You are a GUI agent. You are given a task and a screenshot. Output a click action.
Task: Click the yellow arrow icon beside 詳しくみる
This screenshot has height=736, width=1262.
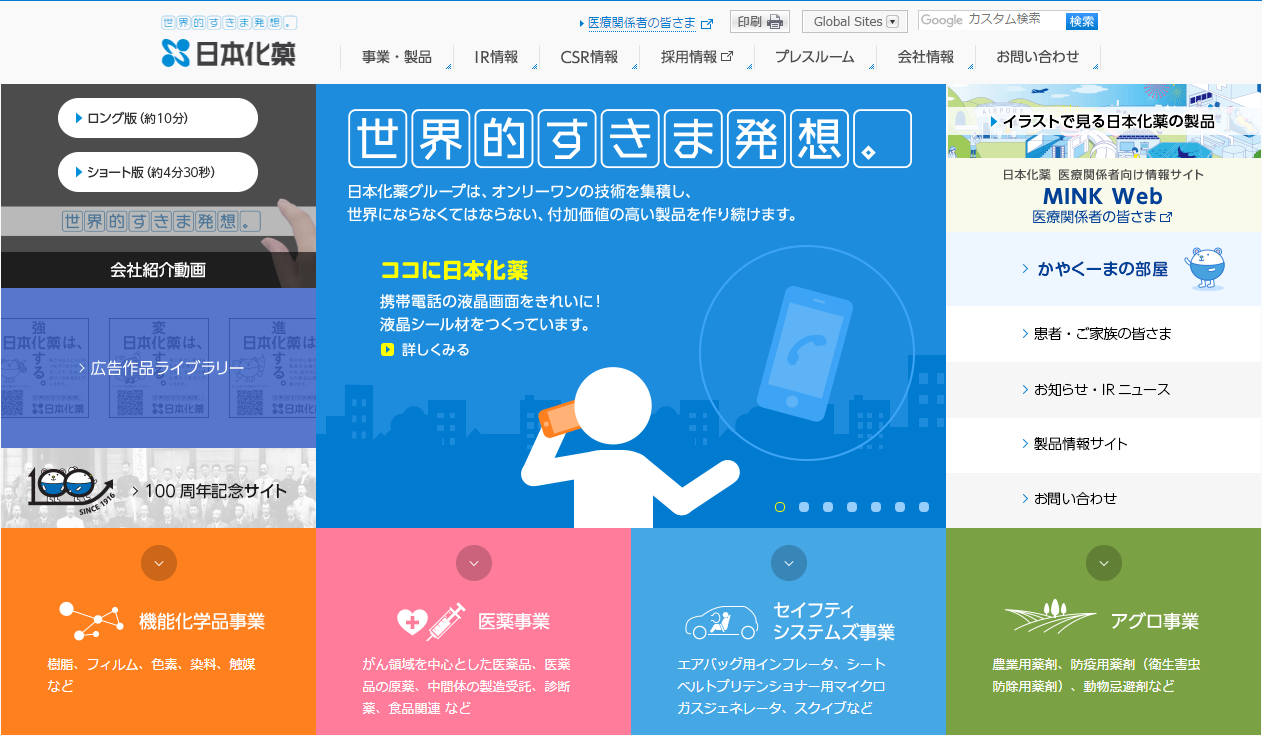pyautogui.click(x=387, y=350)
